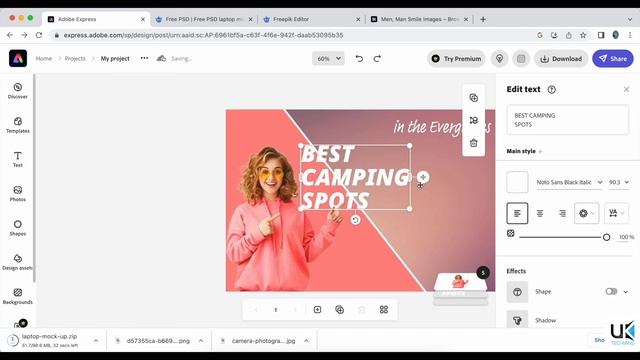Expand camera-photogra jpg download options
The image size is (640, 360).
[x=306, y=340]
